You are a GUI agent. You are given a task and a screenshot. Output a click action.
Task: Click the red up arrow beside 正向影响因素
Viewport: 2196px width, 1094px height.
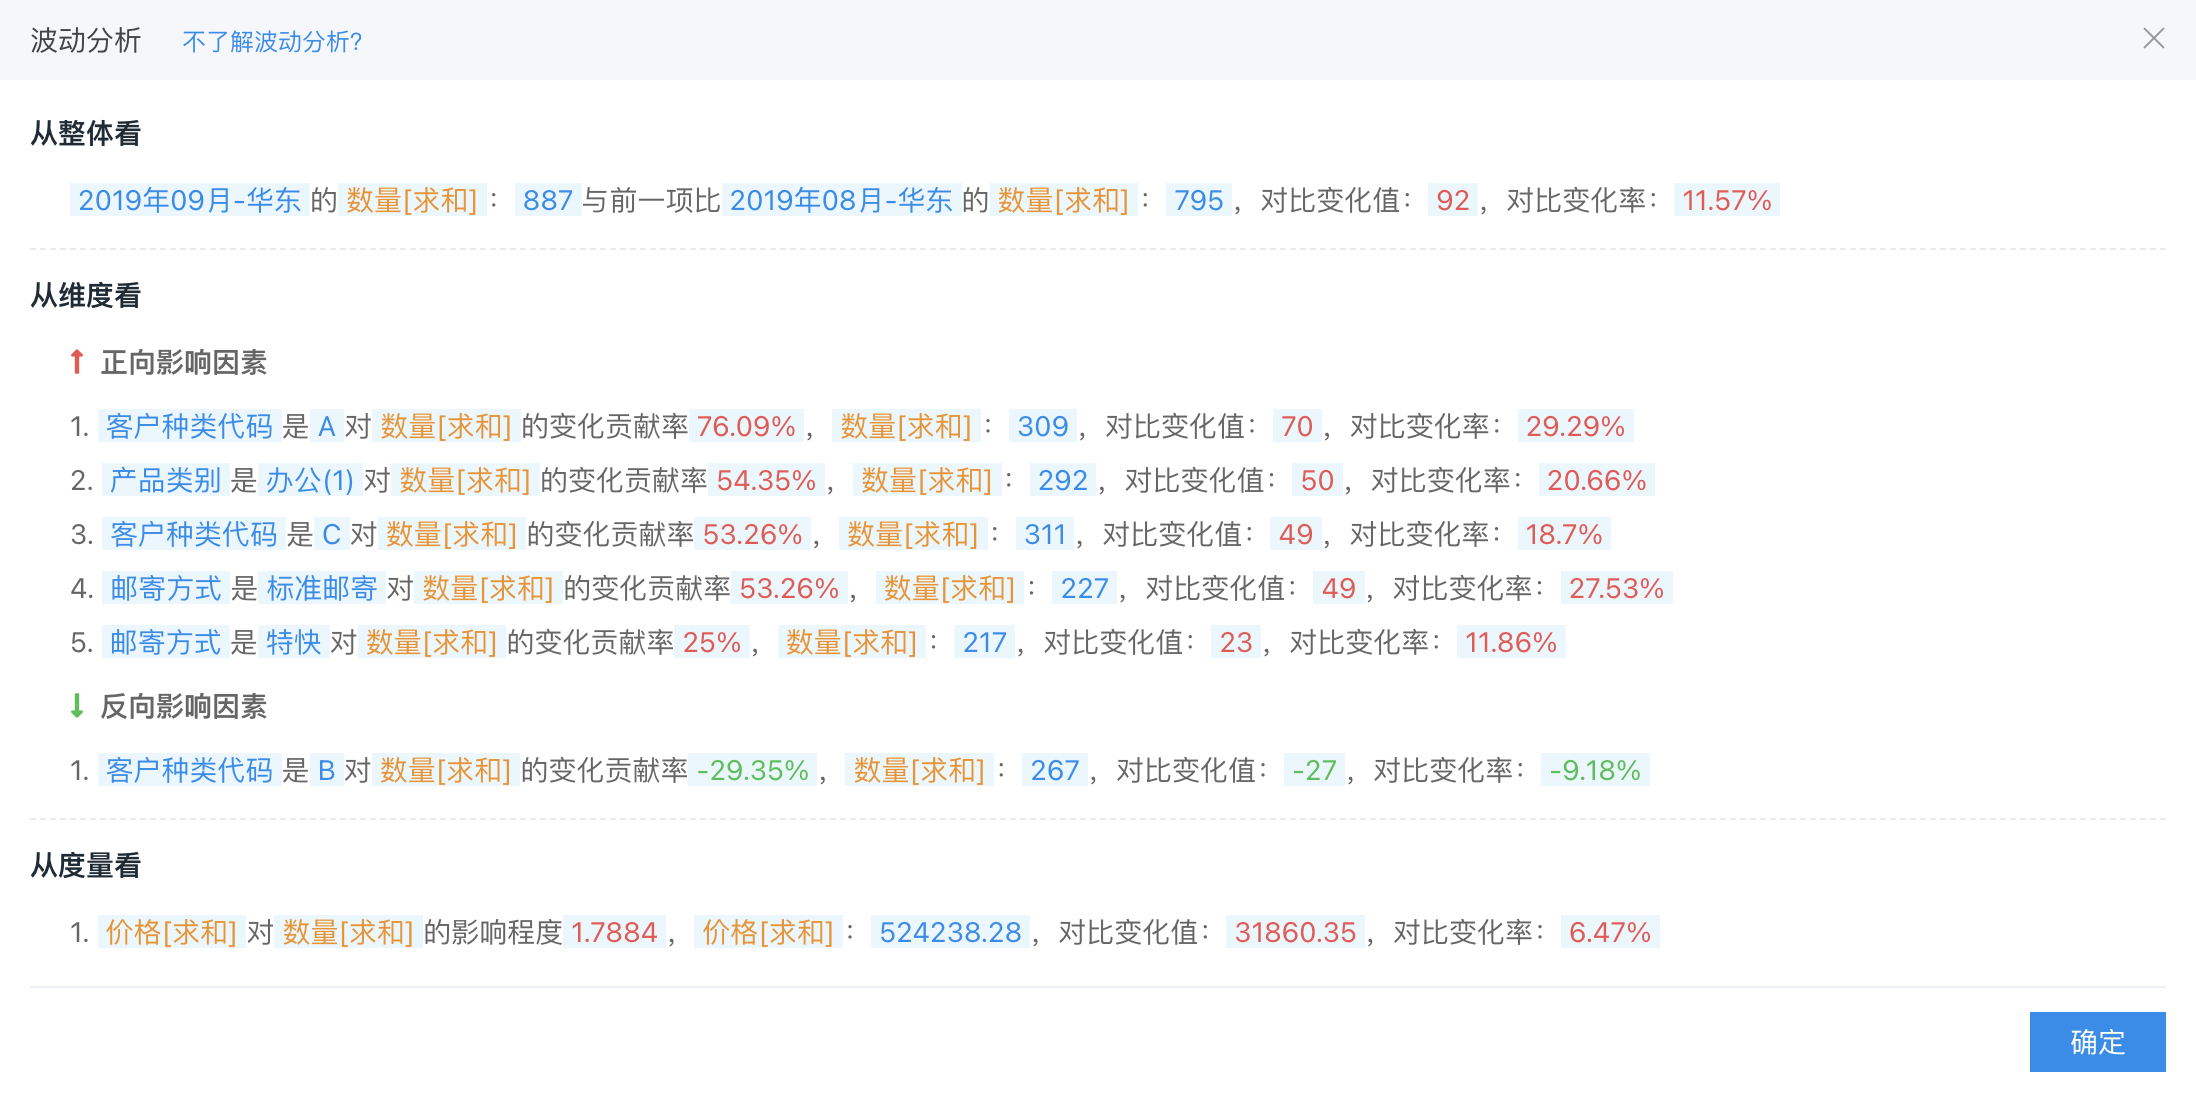click(x=77, y=362)
